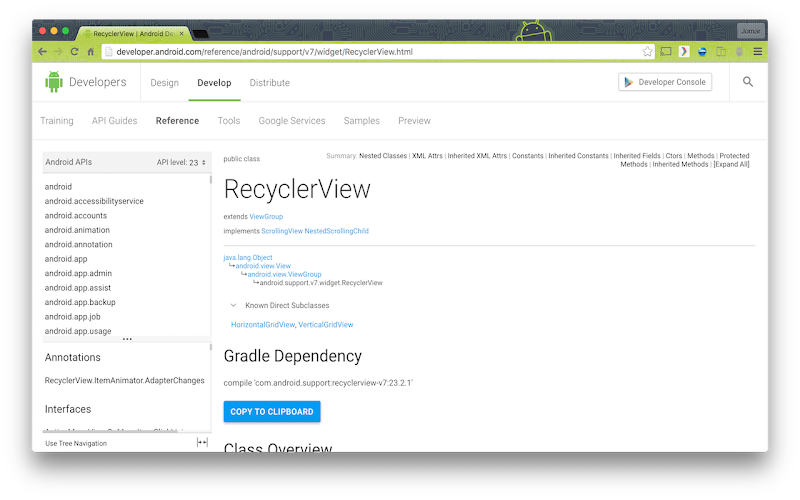The width and height of the screenshot is (800, 500).
Task: Click the Copy to Clipboard button
Action: point(272,412)
